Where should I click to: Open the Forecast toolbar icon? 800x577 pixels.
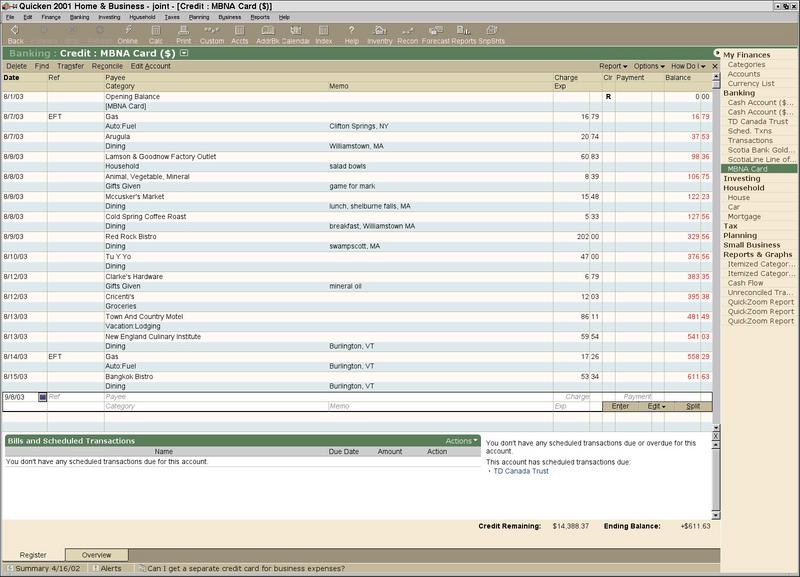[436, 34]
